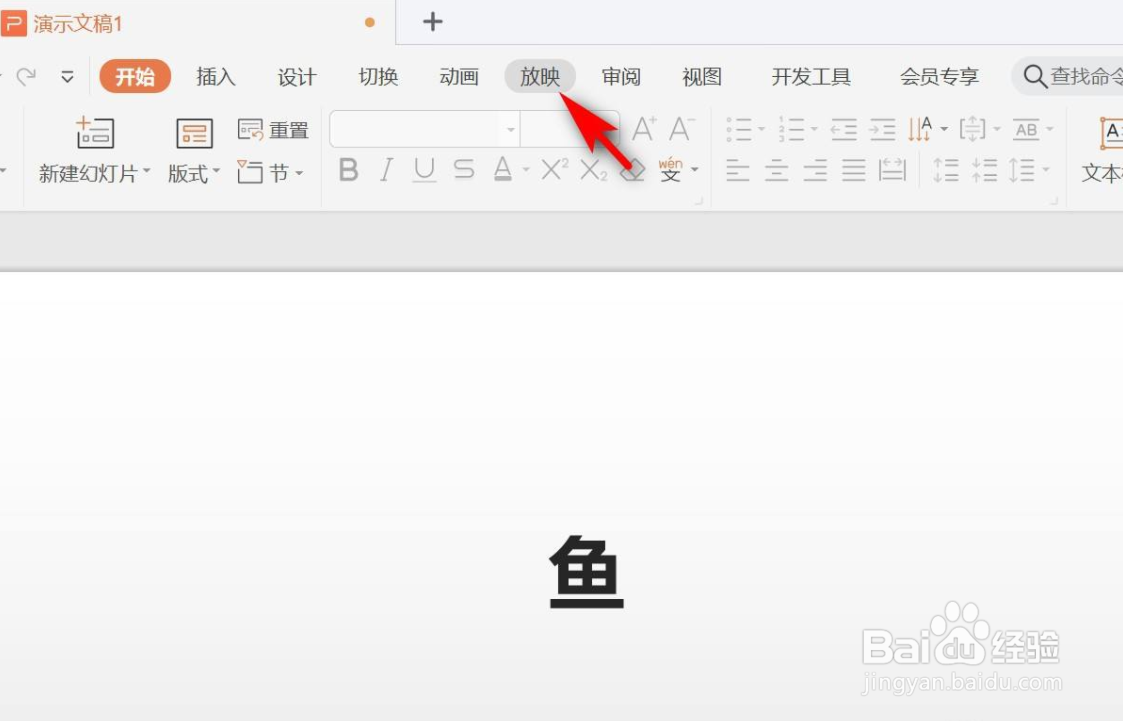Toggle underline formatting
Image resolution: width=1123 pixels, height=721 pixels.
tap(424, 170)
